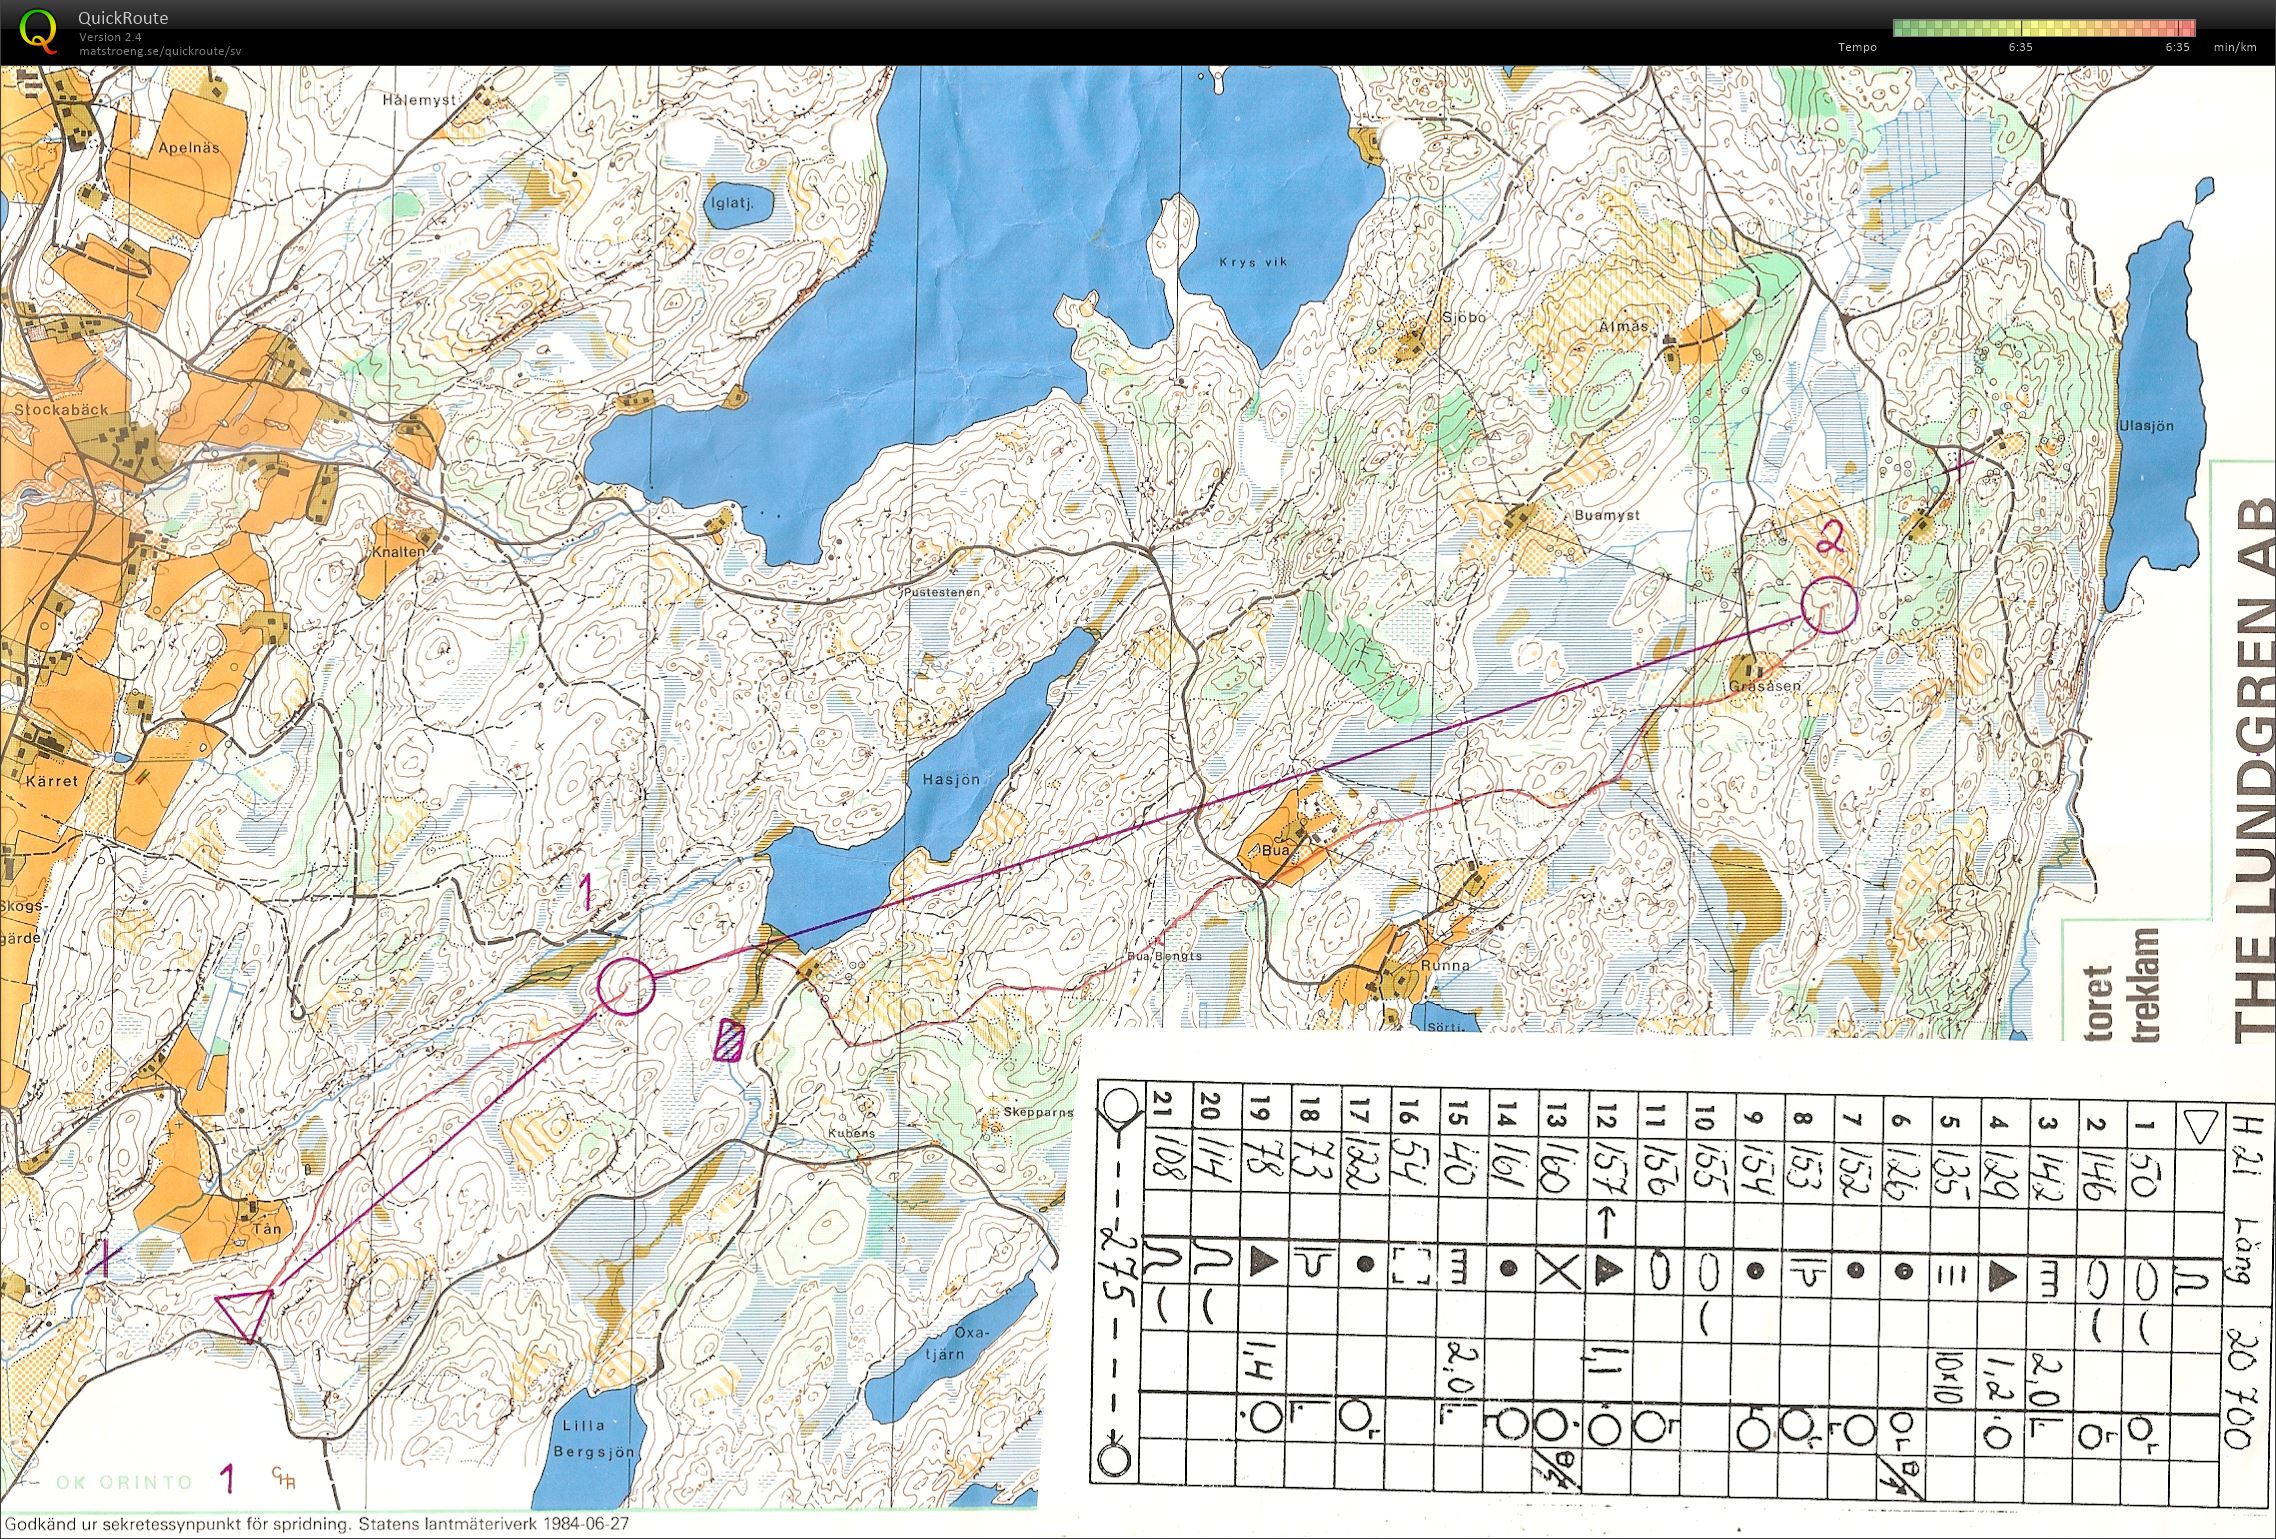
Task: Click the Stockabäck place name
Action: [x=61, y=410]
